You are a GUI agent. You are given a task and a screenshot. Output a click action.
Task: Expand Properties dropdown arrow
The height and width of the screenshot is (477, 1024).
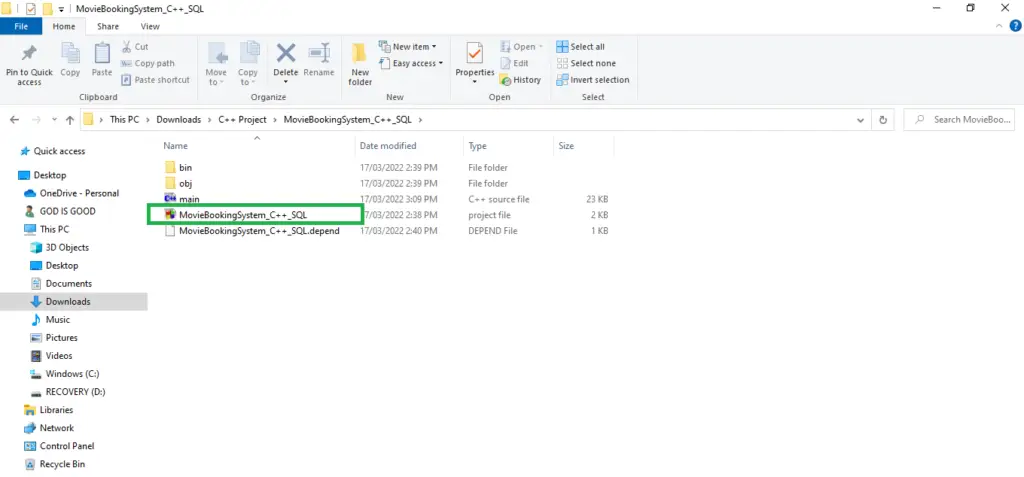(475, 82)
